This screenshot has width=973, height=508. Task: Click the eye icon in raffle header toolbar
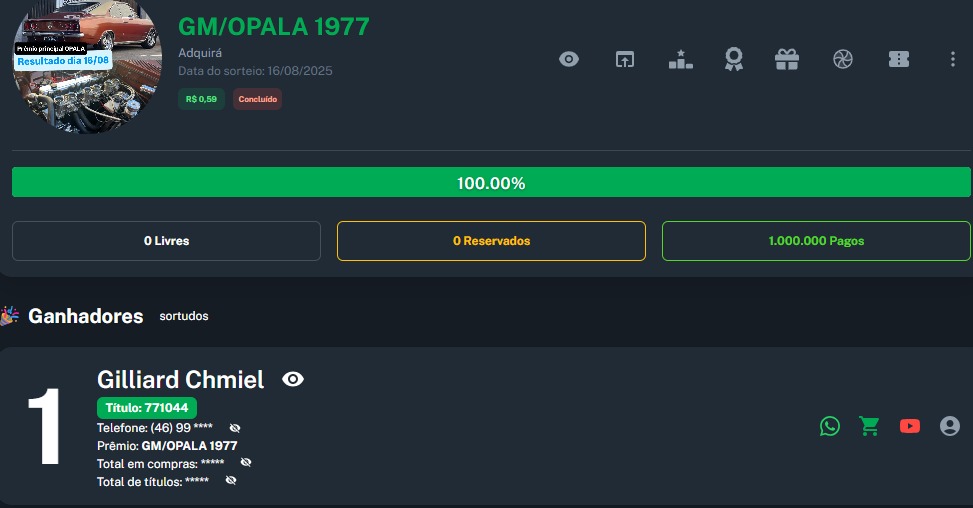tap(569, 59)
